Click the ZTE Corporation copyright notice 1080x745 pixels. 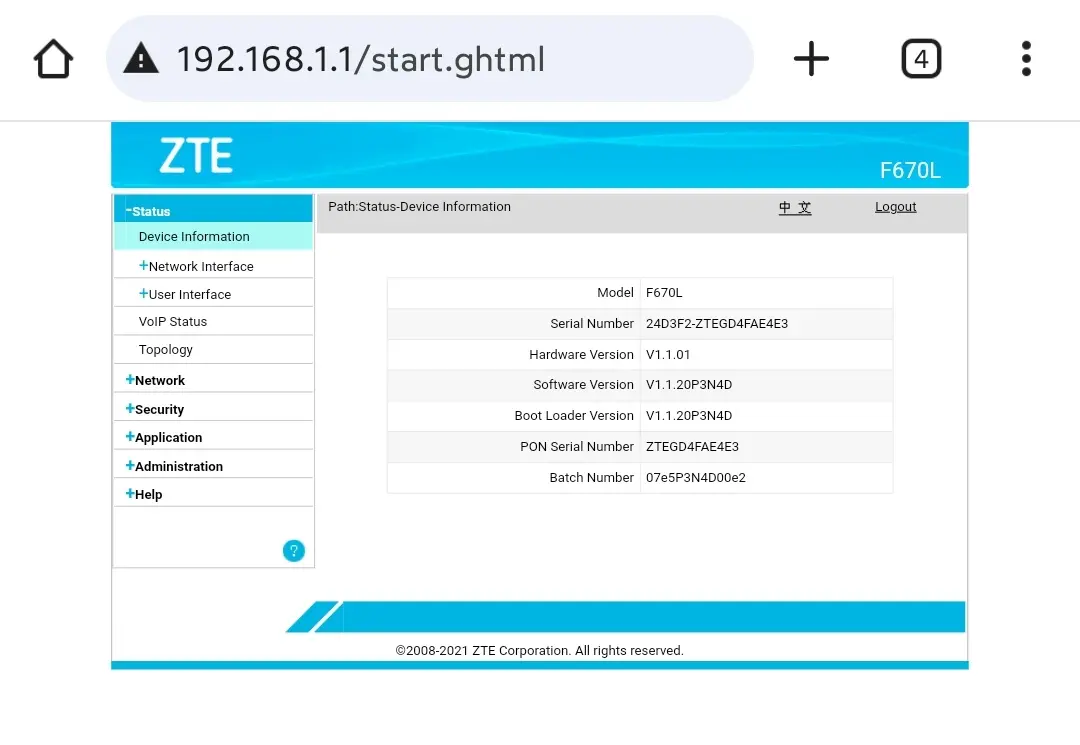(539, 651)
